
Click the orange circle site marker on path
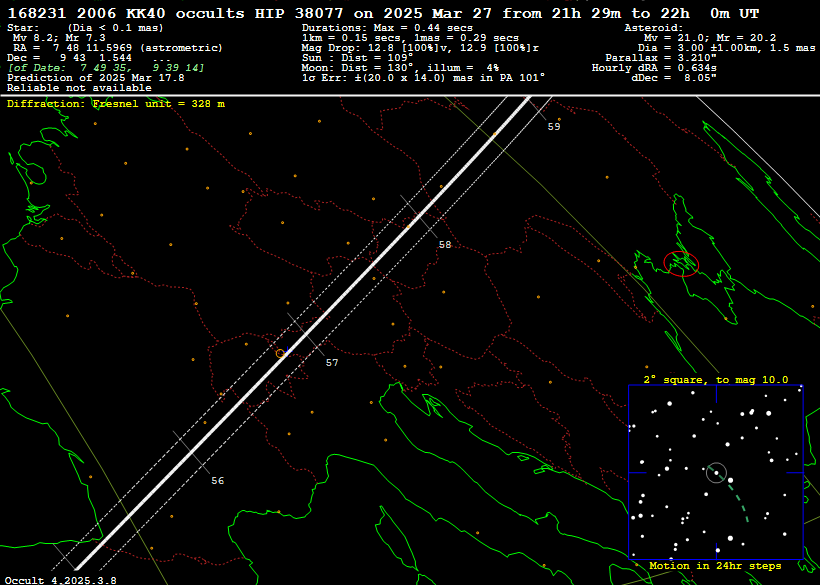click(280, 353)
